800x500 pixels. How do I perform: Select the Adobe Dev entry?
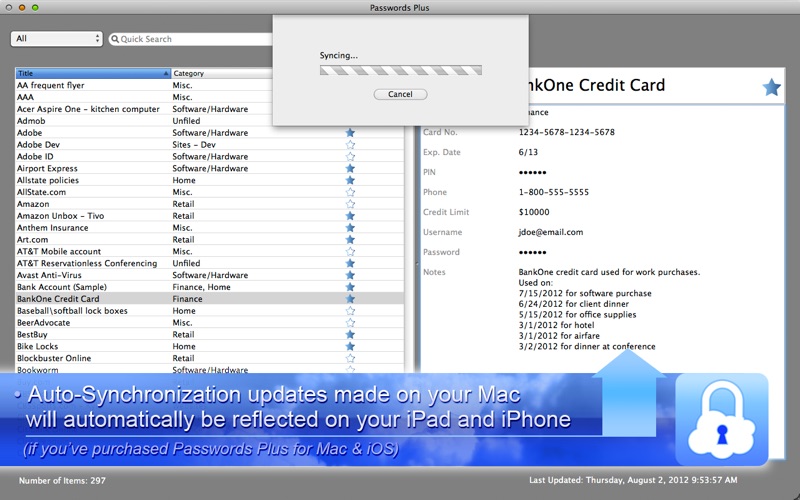[x=210, y=144]
